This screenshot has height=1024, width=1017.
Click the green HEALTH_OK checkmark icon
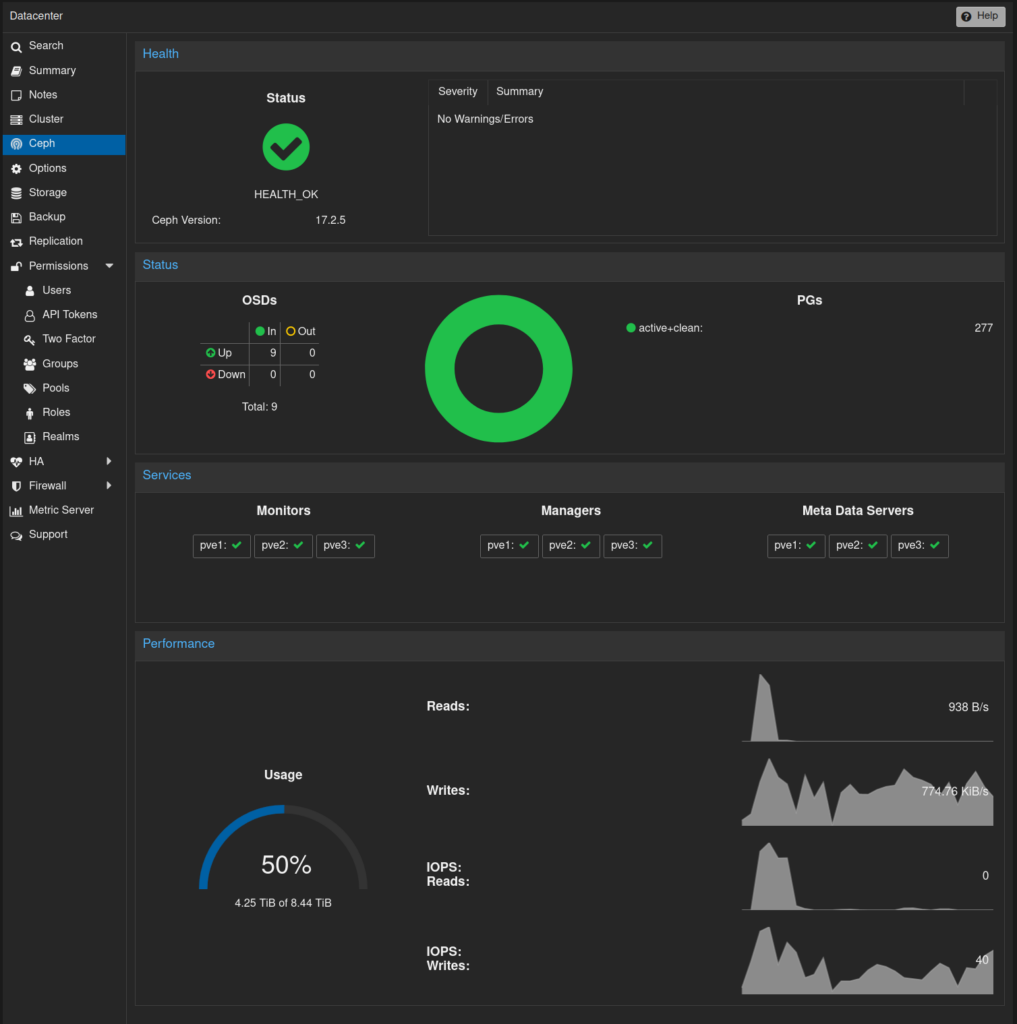pos(286,147)
